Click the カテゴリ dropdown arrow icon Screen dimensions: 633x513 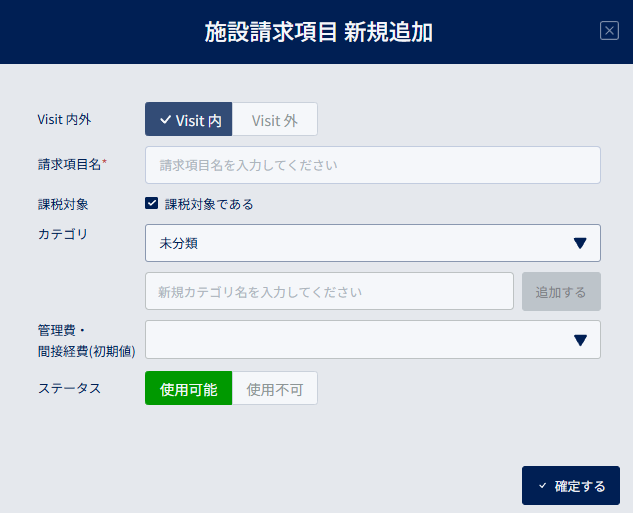pos(580,243)
